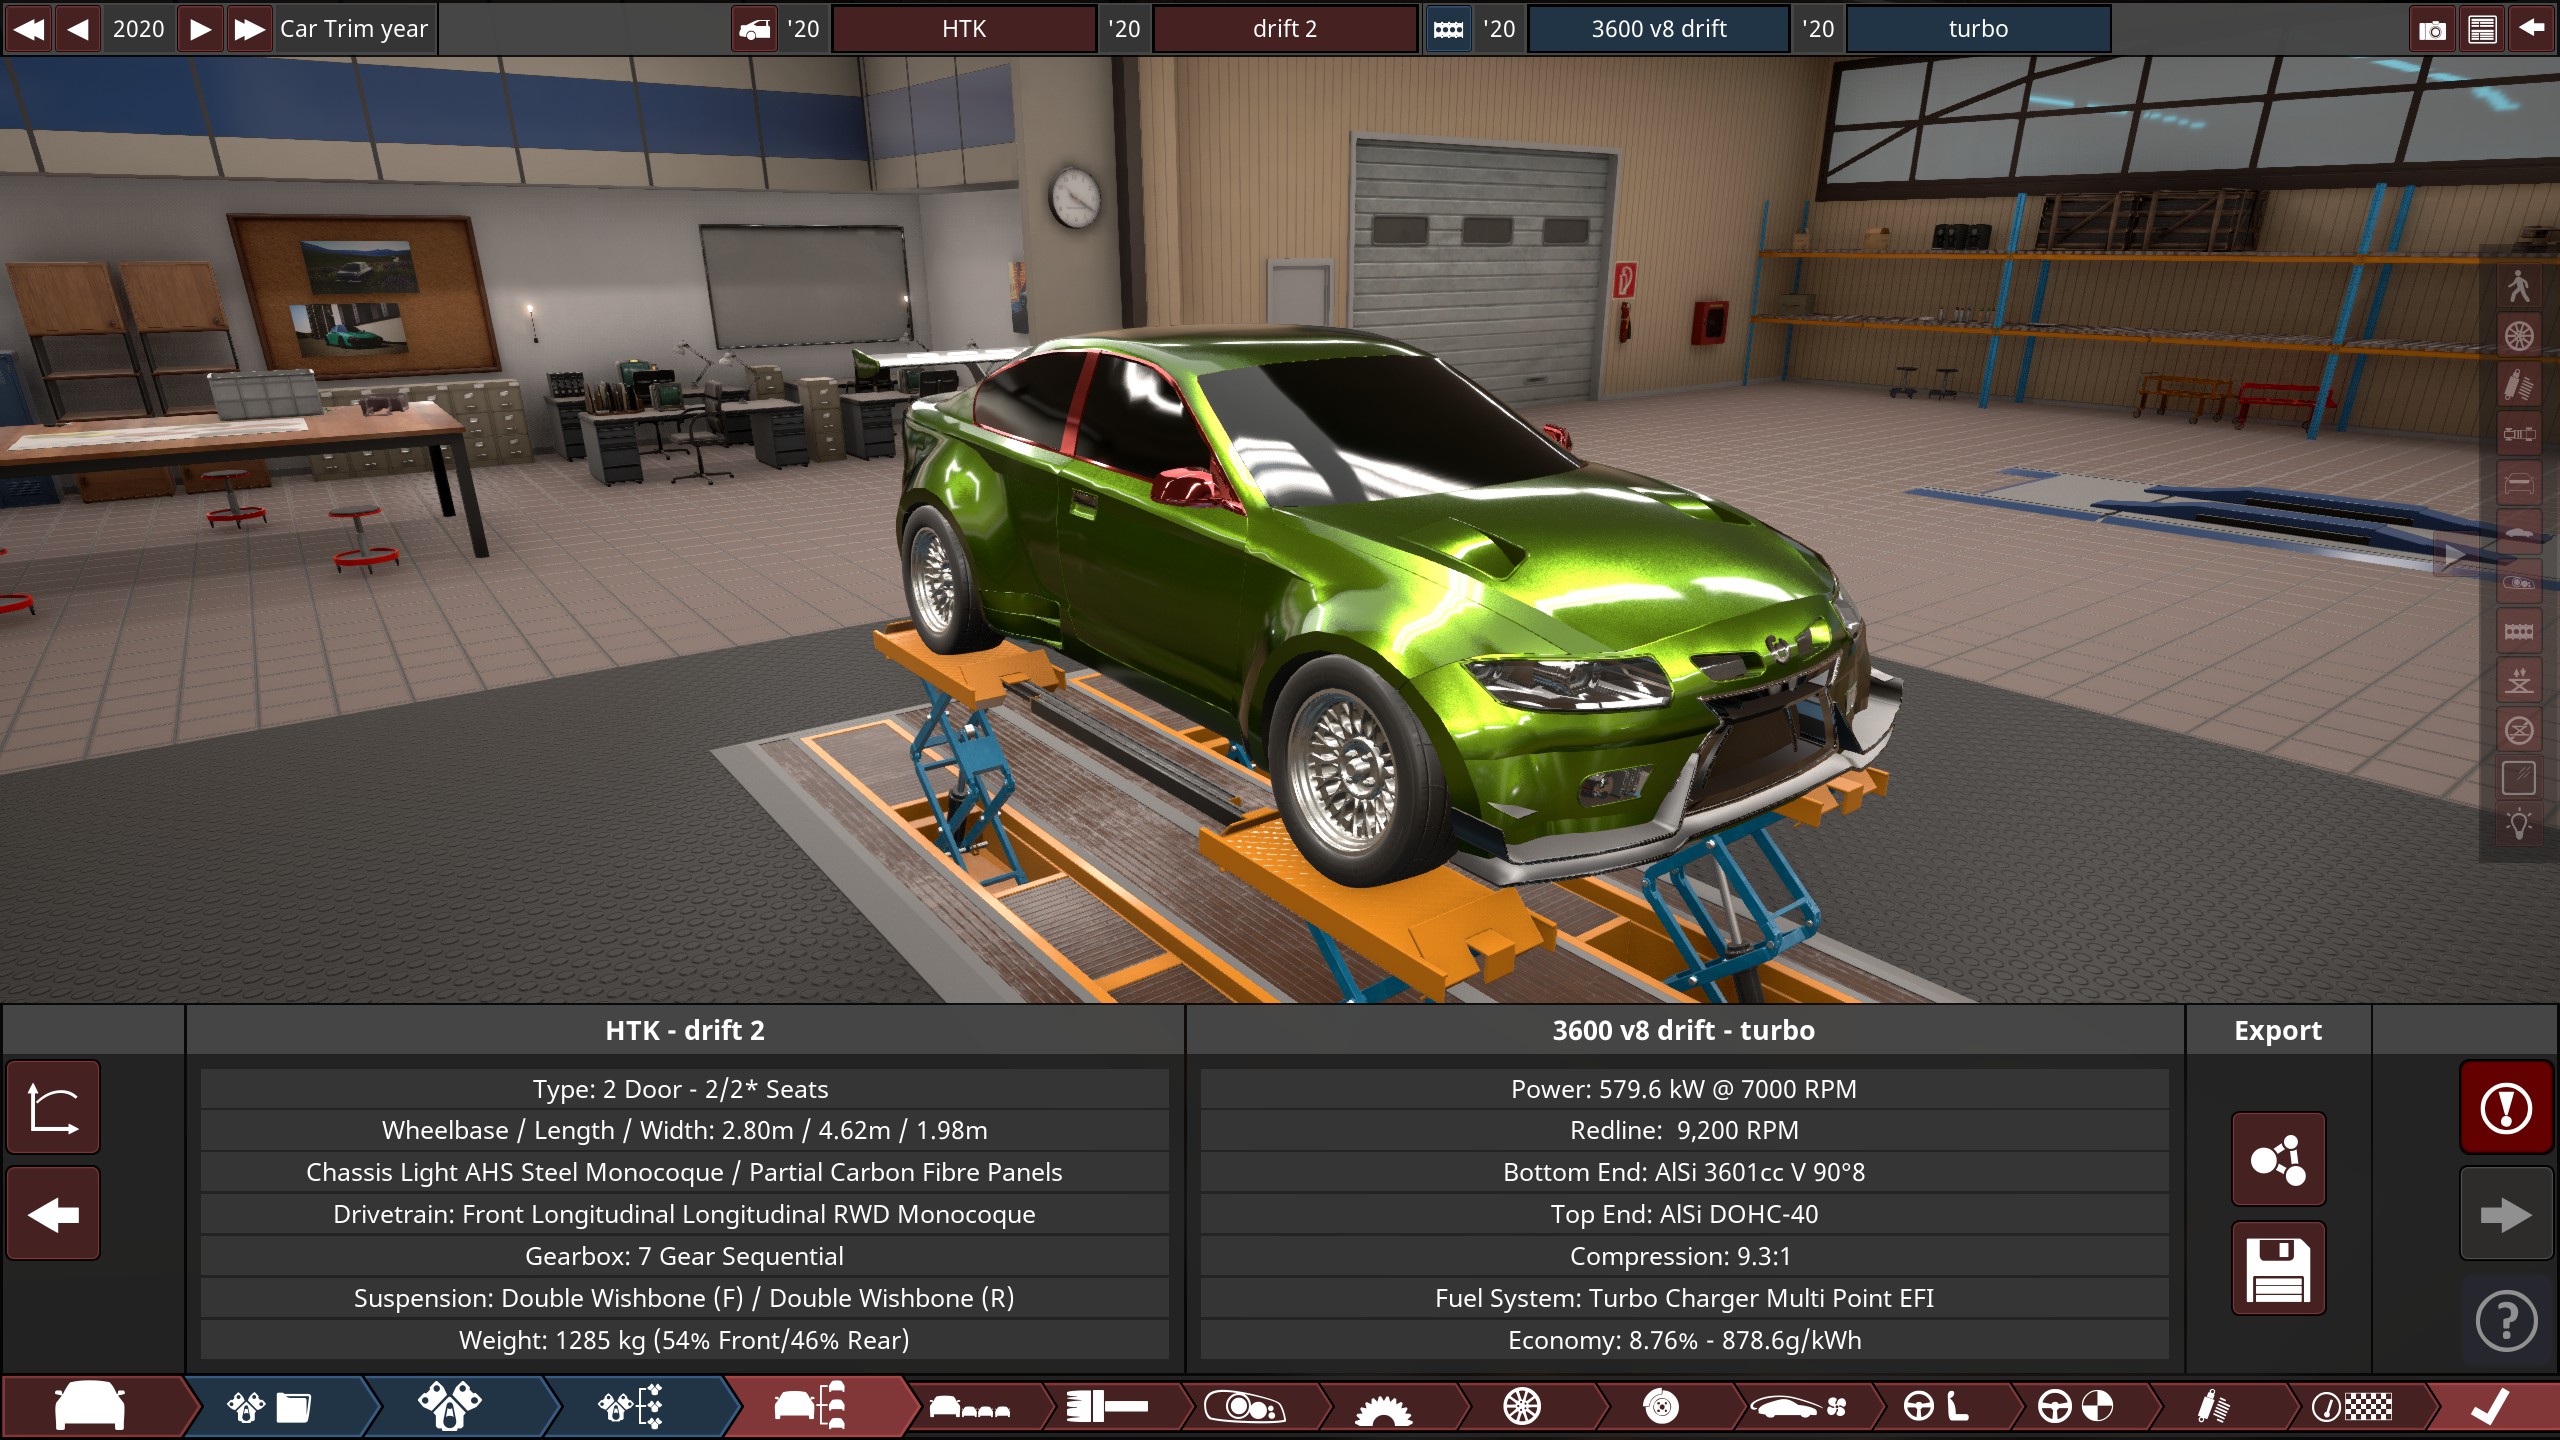Click the 'Redline: 9,200 RPM' row
2560x1440 pixels.
[1684, 1130]
